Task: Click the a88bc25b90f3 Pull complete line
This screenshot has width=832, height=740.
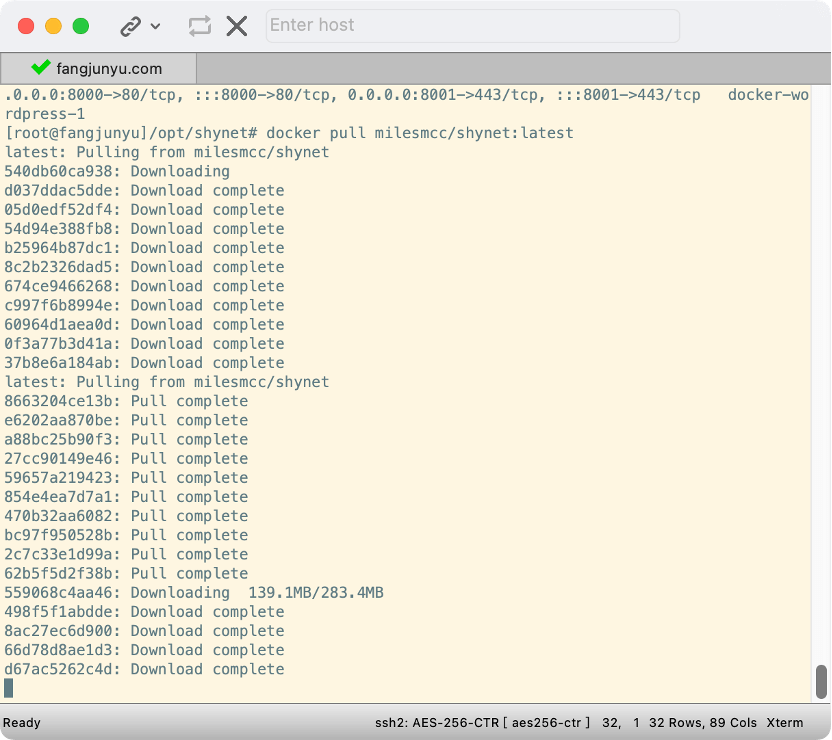Action: pos(126,439)
